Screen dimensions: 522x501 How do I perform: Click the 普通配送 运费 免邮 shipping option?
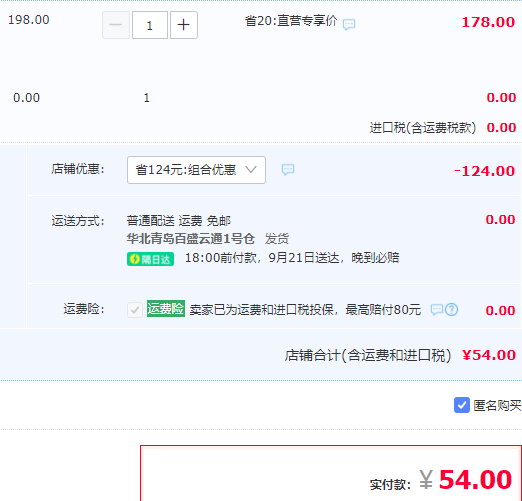tap(179, 221)
